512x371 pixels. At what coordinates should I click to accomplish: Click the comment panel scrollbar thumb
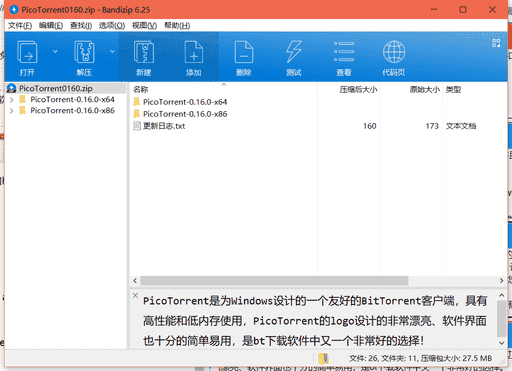click(x=501, y=318)
